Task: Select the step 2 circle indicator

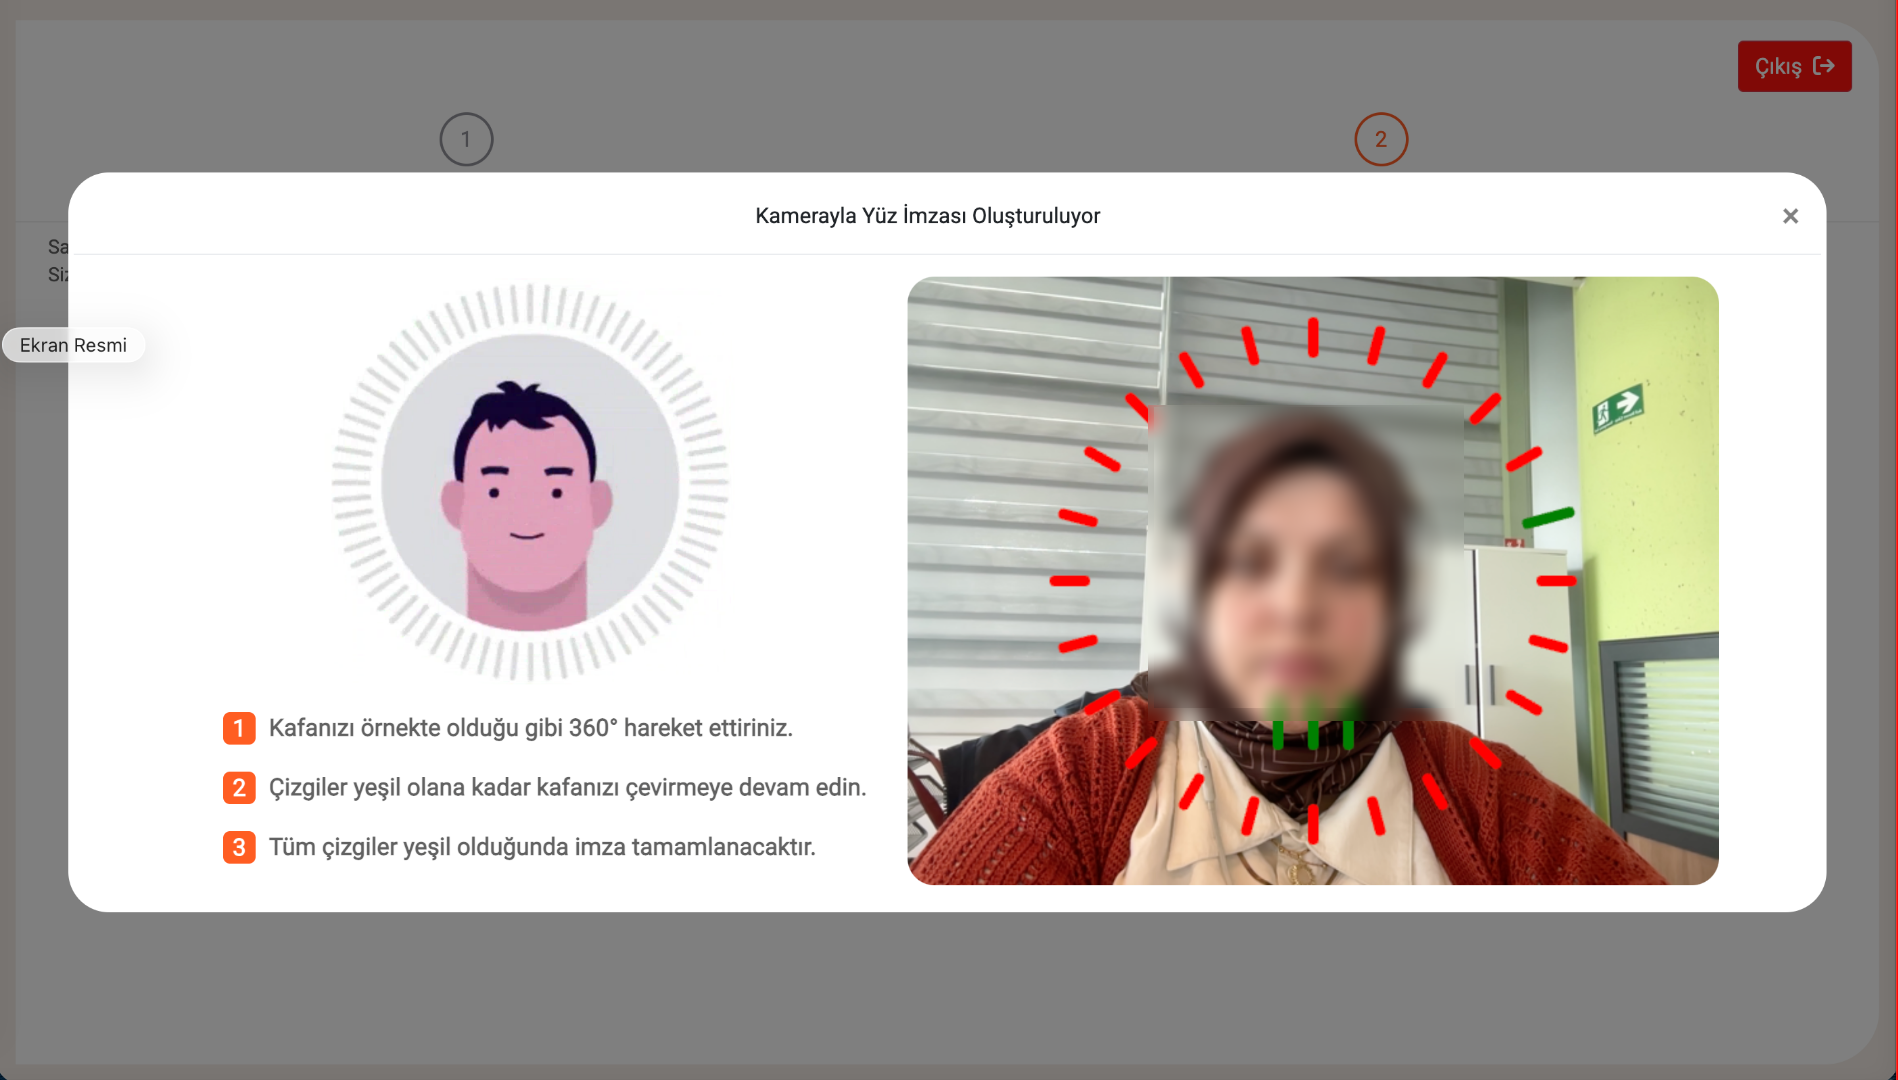Action: click(x=1380, y=139)
